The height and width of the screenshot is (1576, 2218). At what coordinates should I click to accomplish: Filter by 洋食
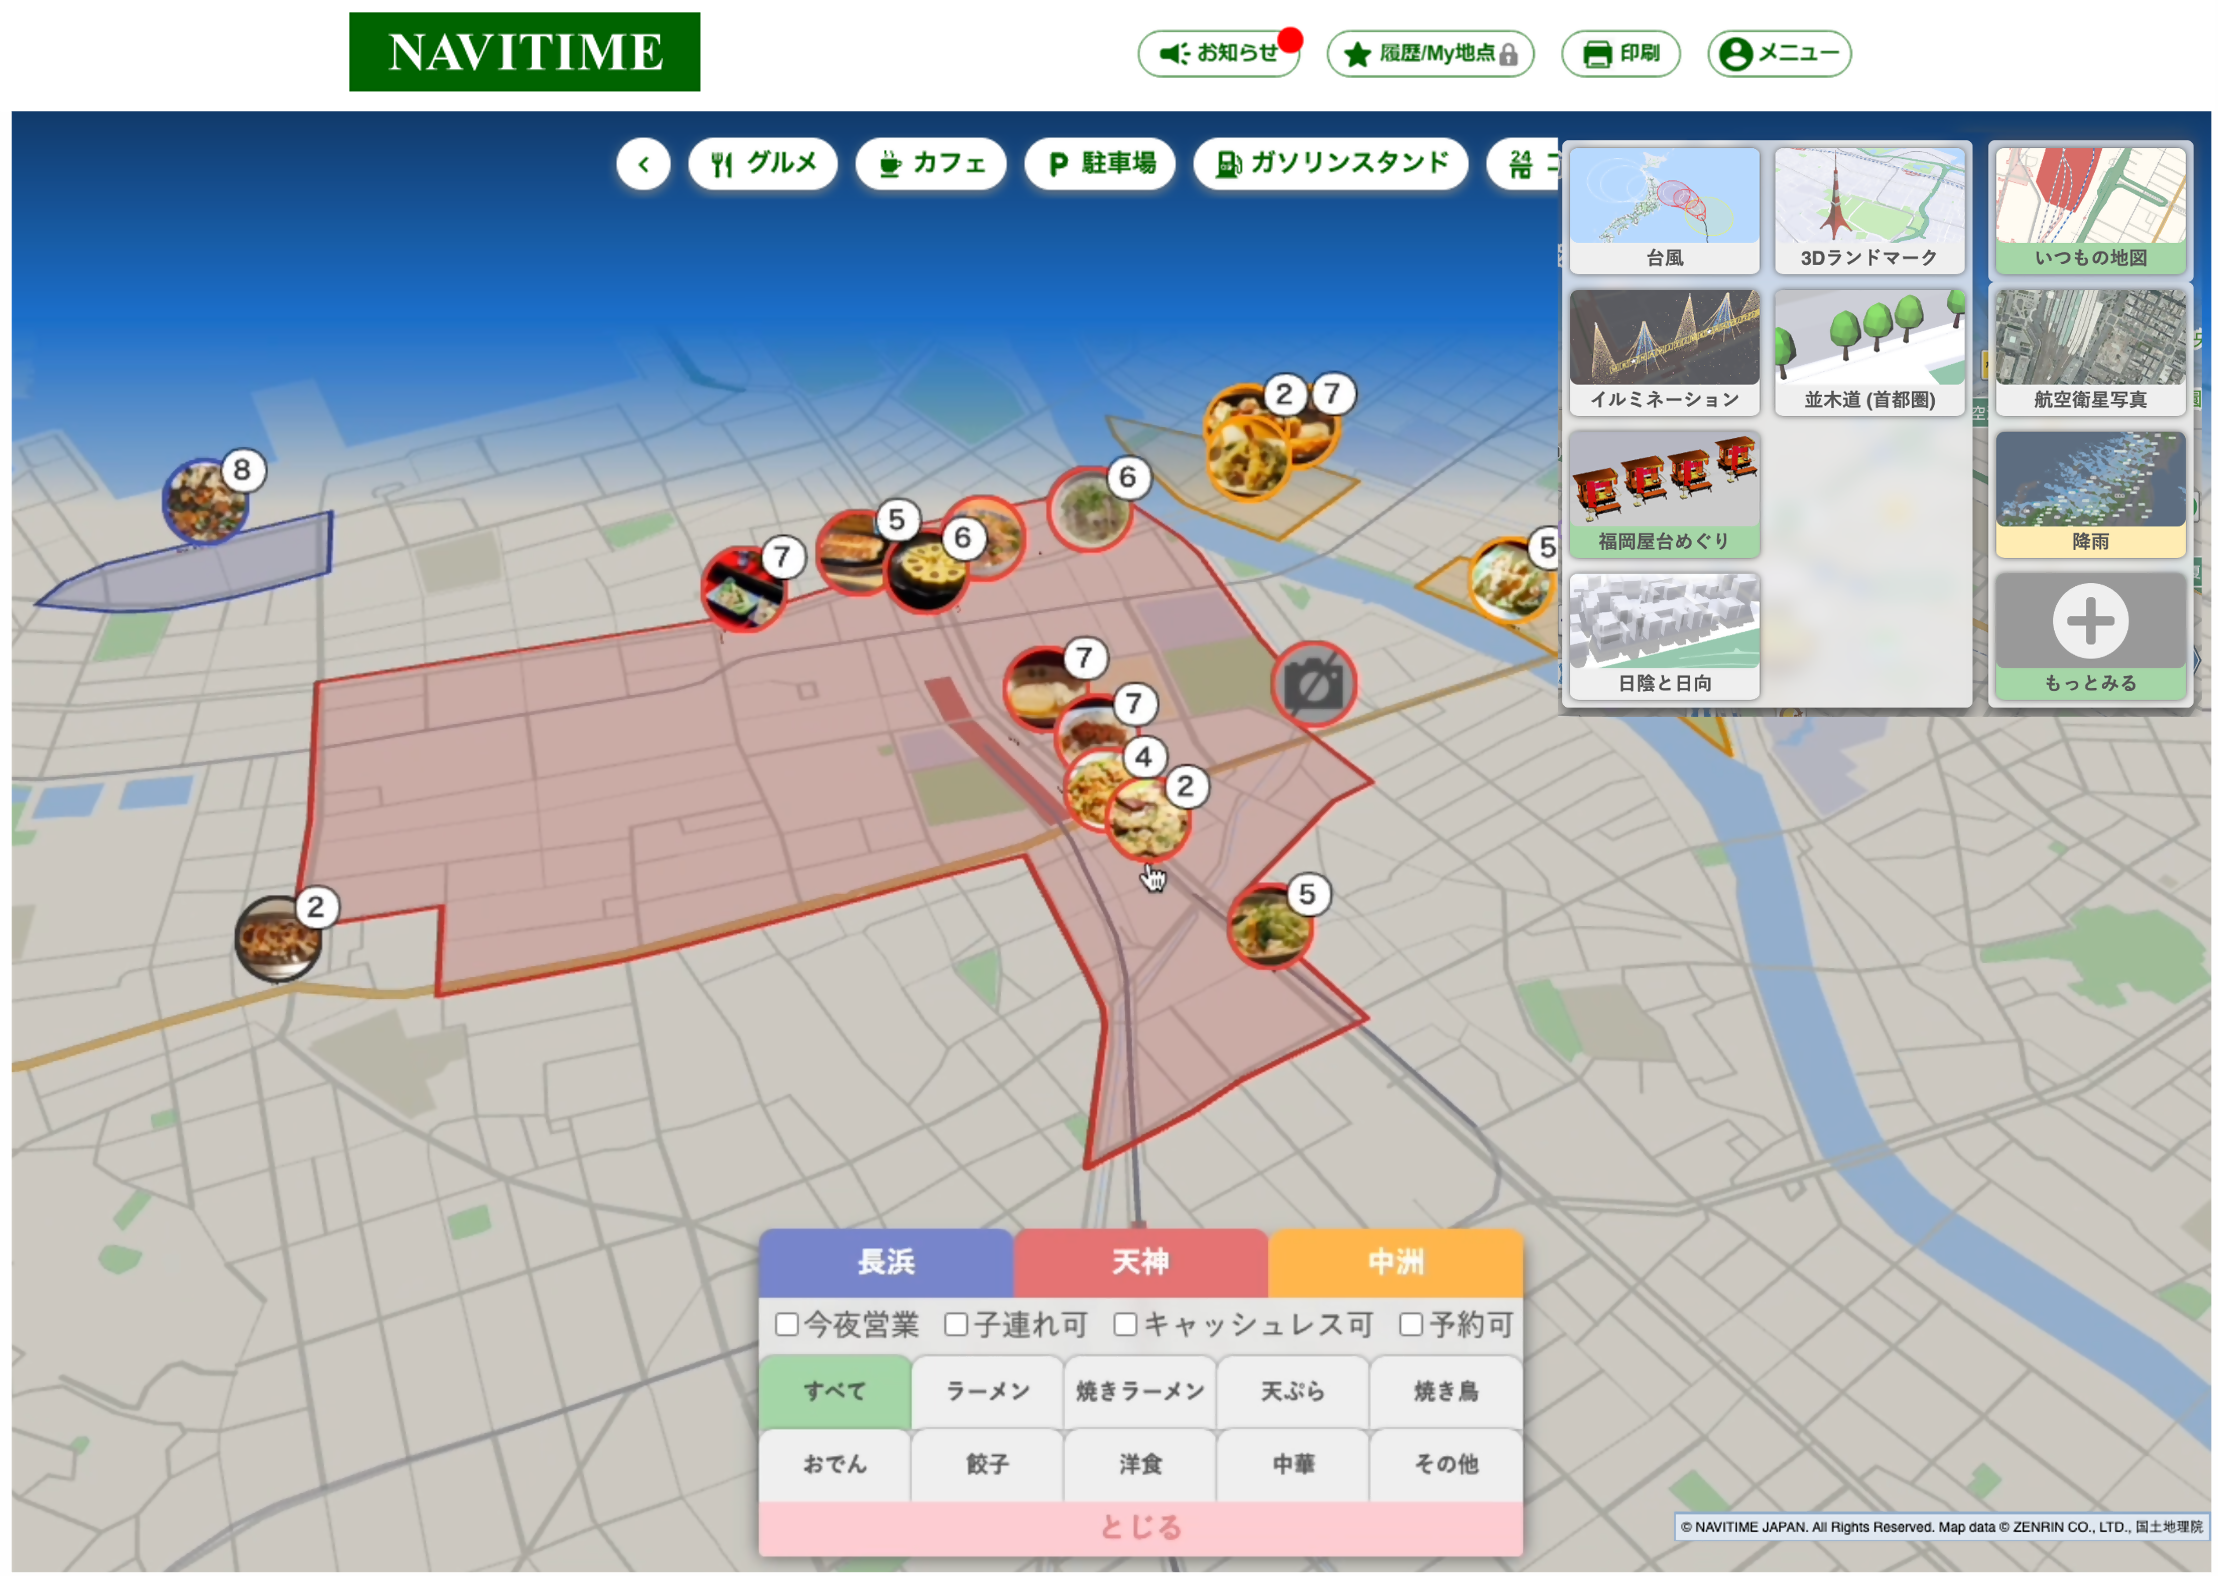pyautogui.click(x=1141, y=1465)
